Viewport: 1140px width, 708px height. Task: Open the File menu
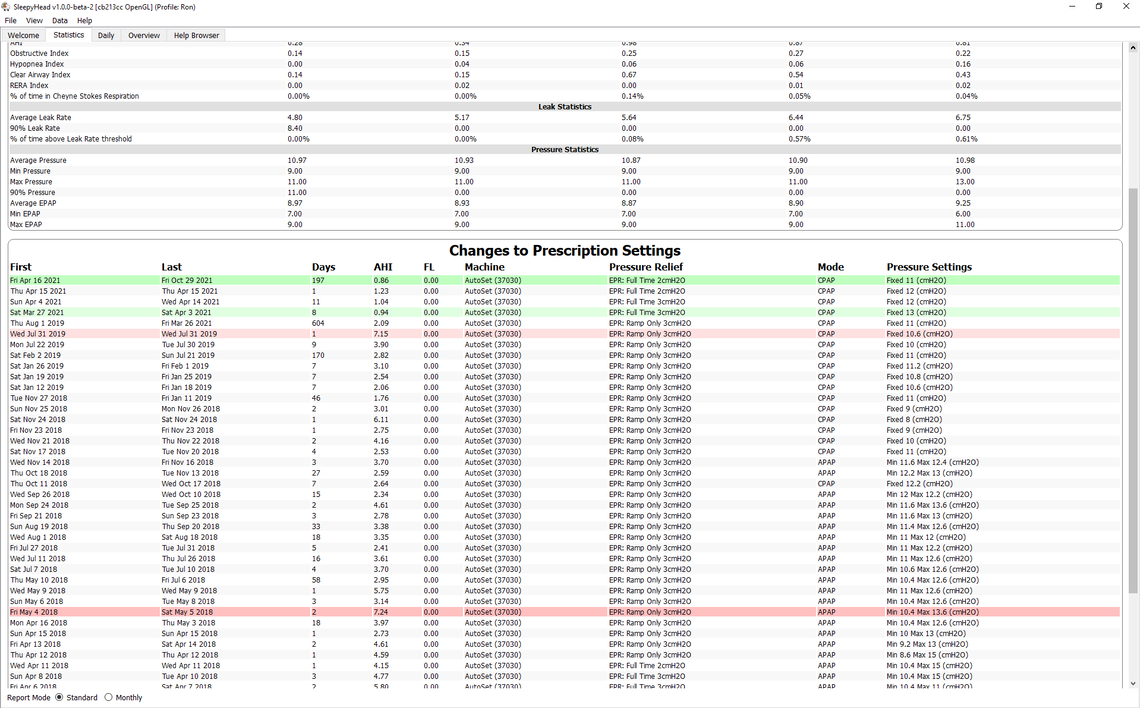(x=10, y=20)
